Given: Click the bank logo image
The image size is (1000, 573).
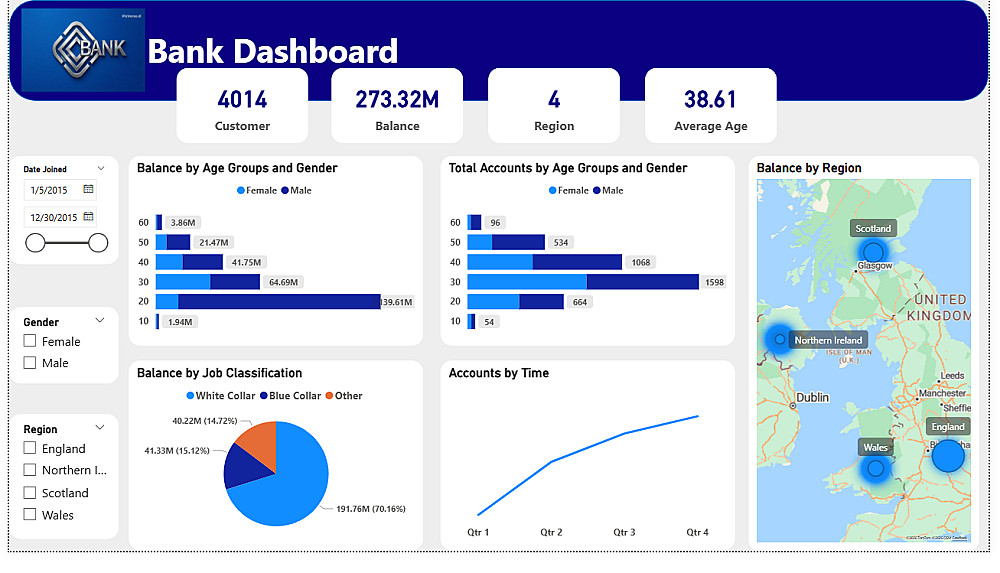Looking at the screenshot, I should [83, 50].
